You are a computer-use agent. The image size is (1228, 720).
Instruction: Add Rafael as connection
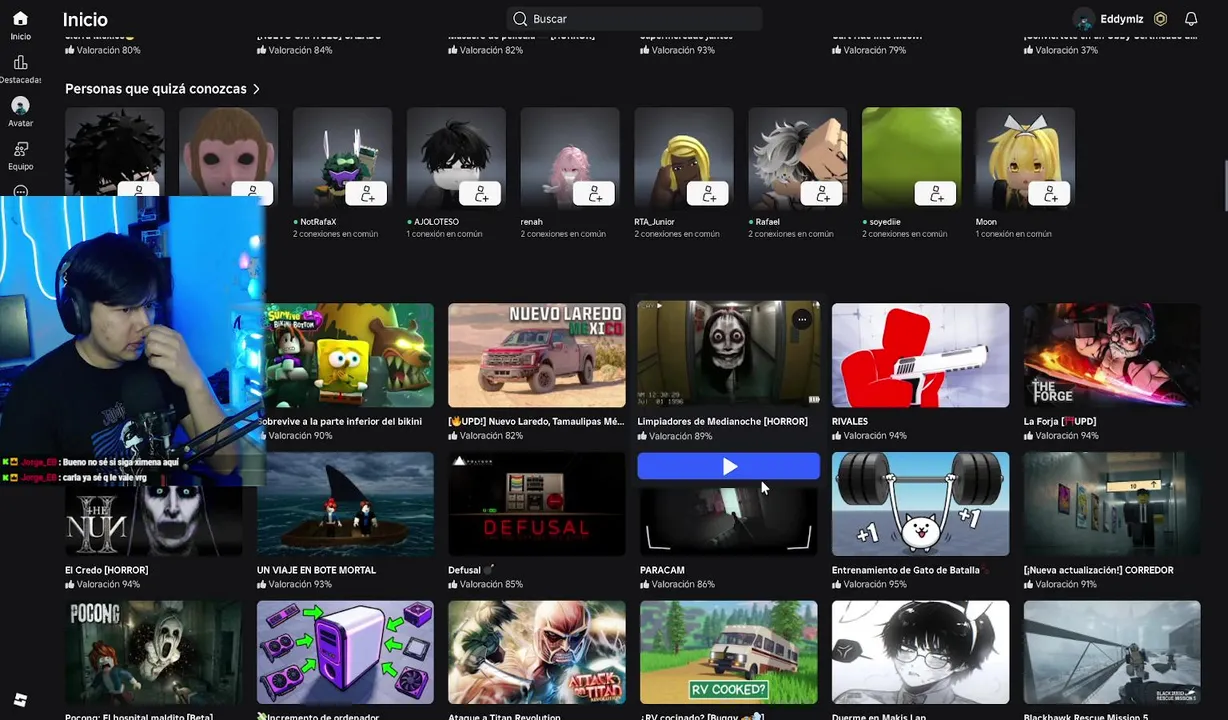click(x=823, y=194)
